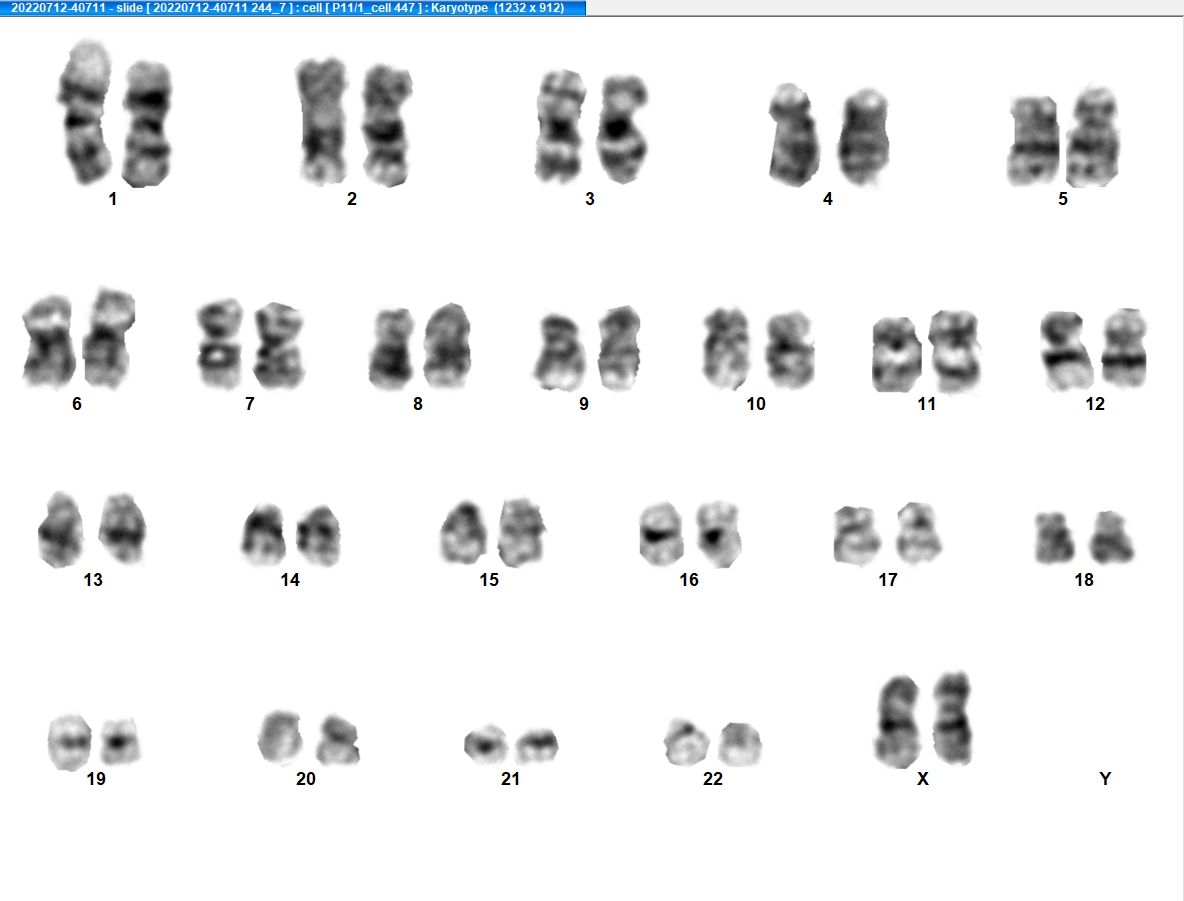Select the left chromosome 11 image
This screenshot has height=901, width=1184.
(896, 354)
